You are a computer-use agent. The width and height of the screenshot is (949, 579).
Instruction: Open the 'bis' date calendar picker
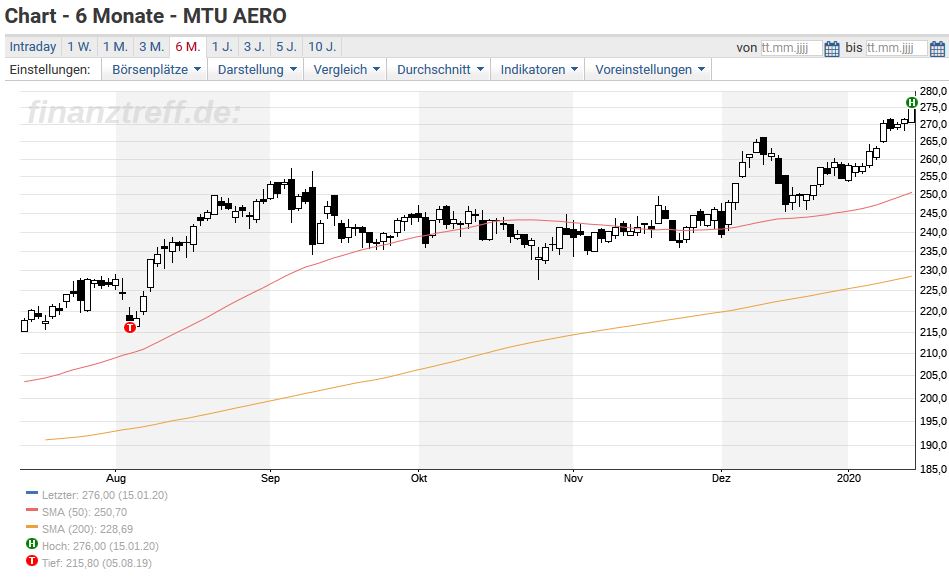pyautogui.click(x=937, y=48)
